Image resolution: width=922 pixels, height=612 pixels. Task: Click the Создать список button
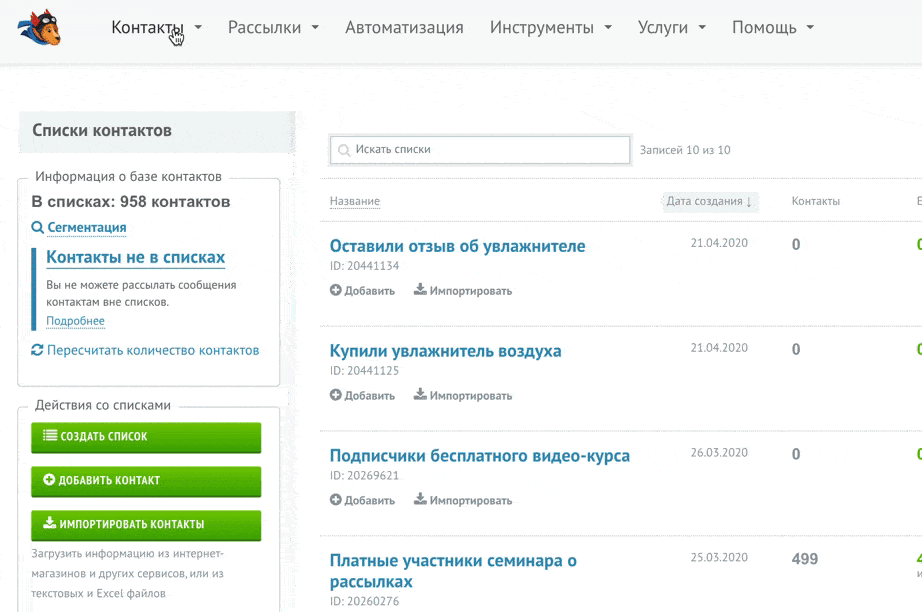(x=146, y=437)
